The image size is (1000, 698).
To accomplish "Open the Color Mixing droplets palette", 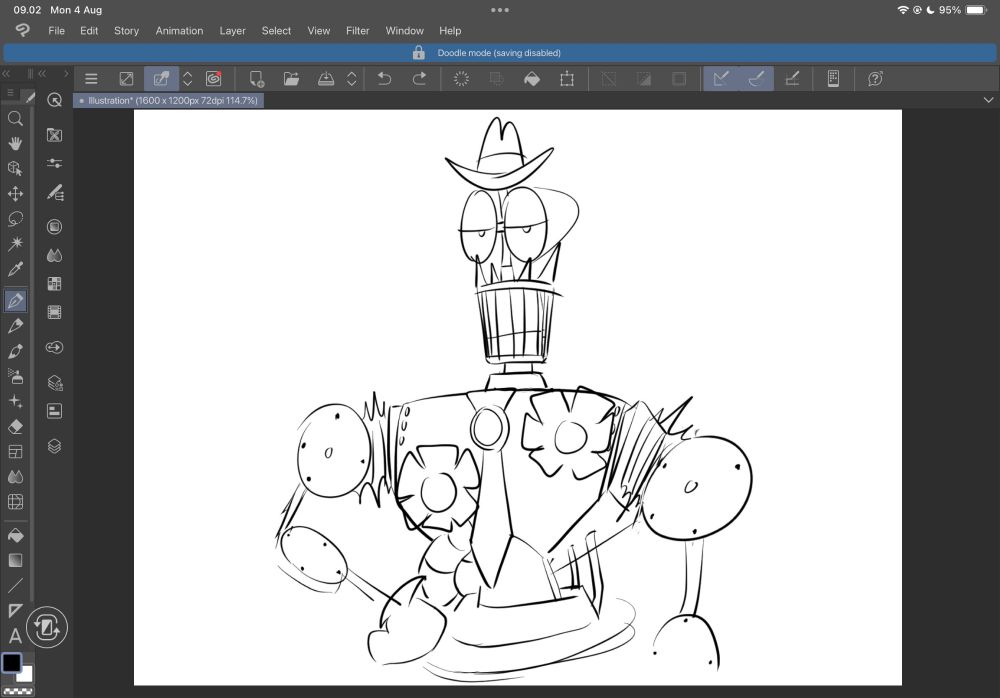I will pyautogui.click(x=55, y=255).
